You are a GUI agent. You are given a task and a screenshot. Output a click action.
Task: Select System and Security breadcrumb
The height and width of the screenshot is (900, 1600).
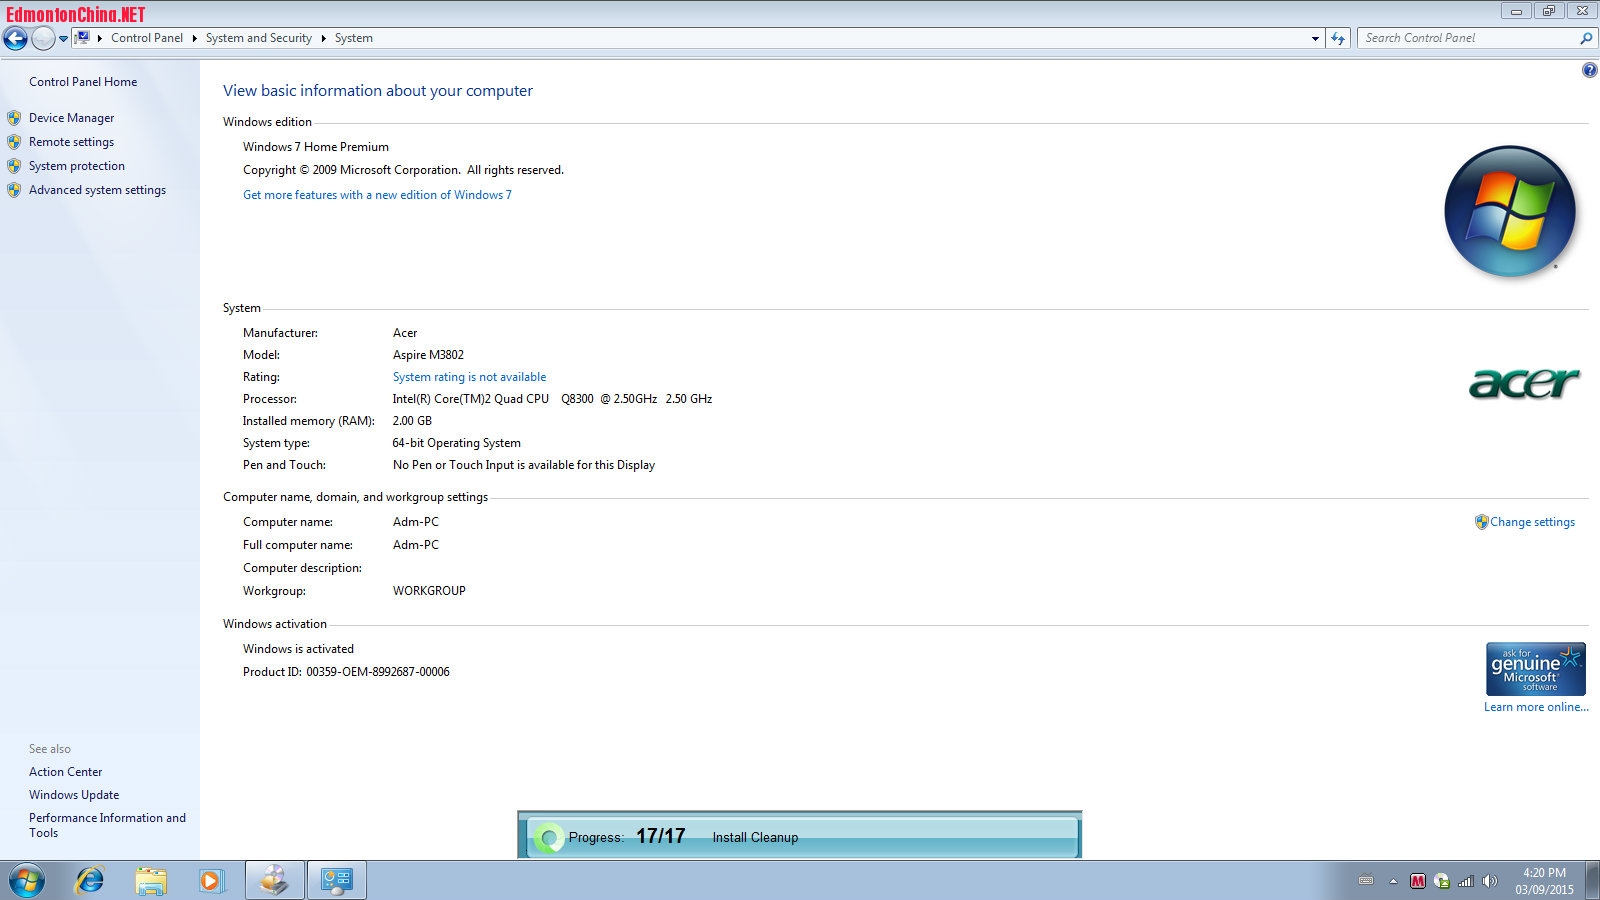click(x=258, y=38)
